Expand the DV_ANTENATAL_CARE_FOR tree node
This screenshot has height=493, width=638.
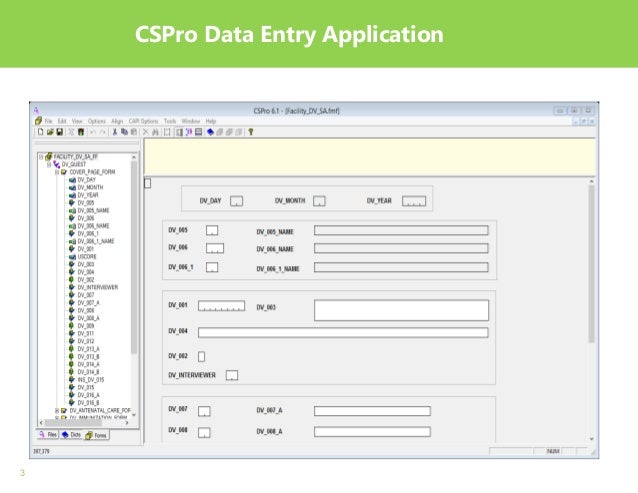point(57,410)
